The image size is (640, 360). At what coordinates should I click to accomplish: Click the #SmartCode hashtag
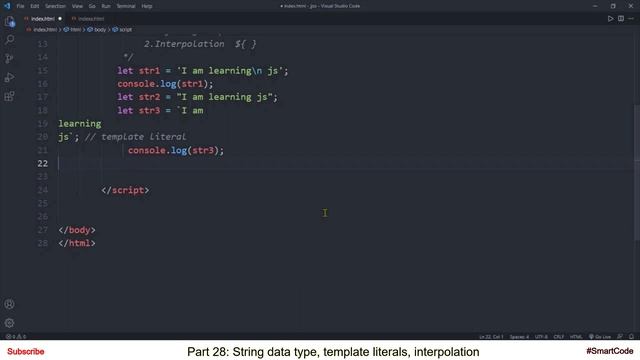[610, 351]
